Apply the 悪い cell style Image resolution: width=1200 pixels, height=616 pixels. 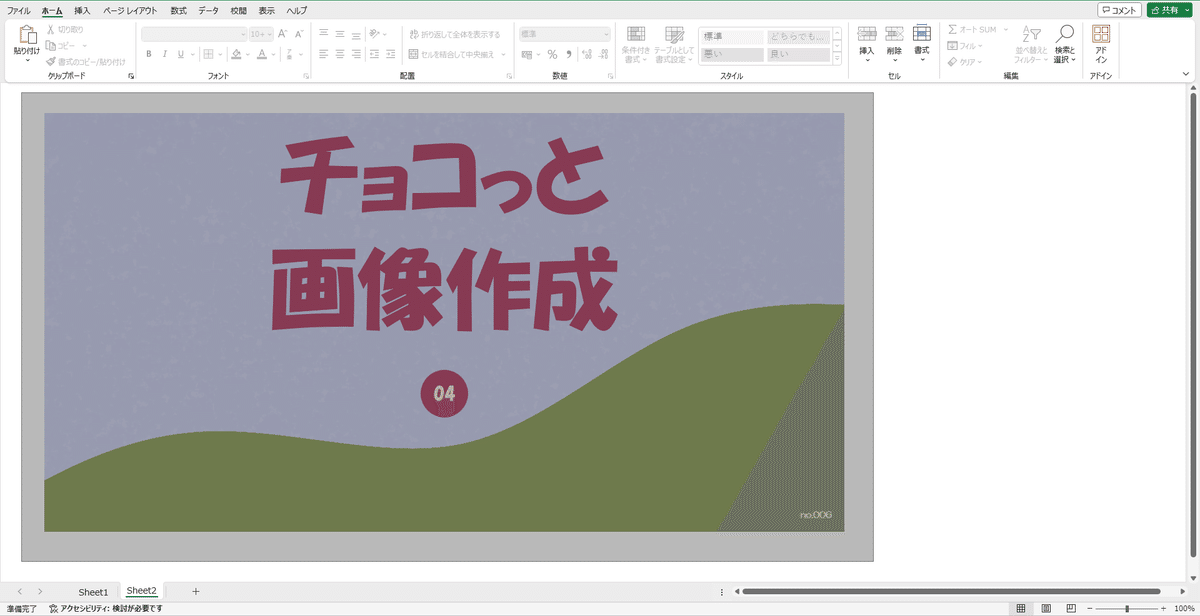click(x=731, y=54)
